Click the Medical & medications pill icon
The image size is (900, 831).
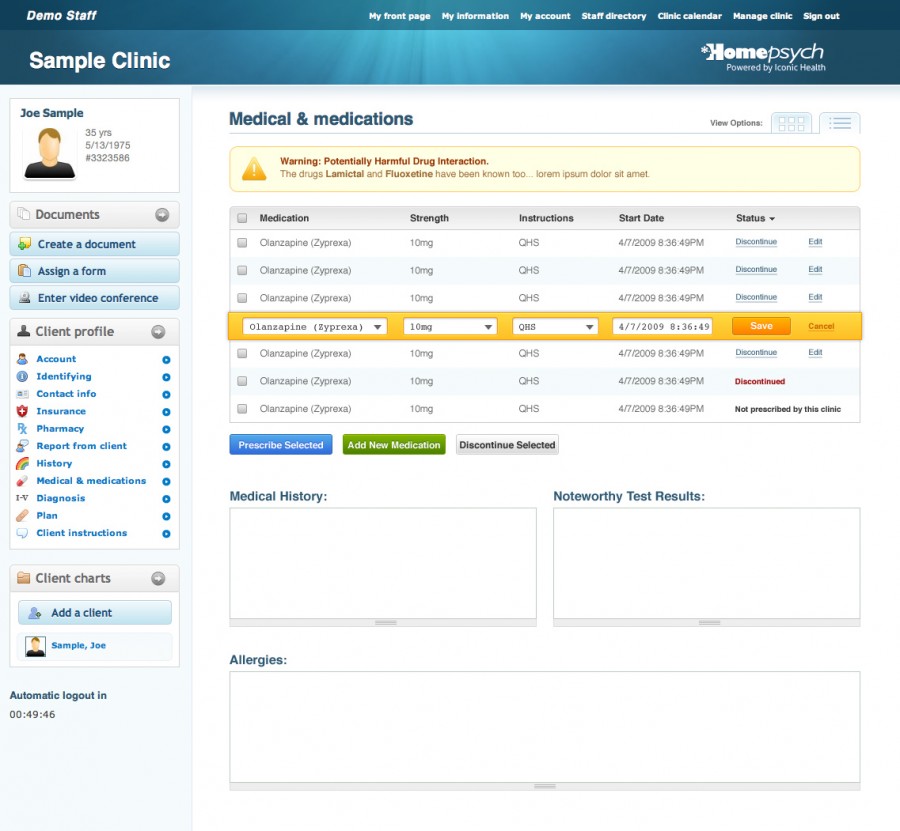point(22,481)
